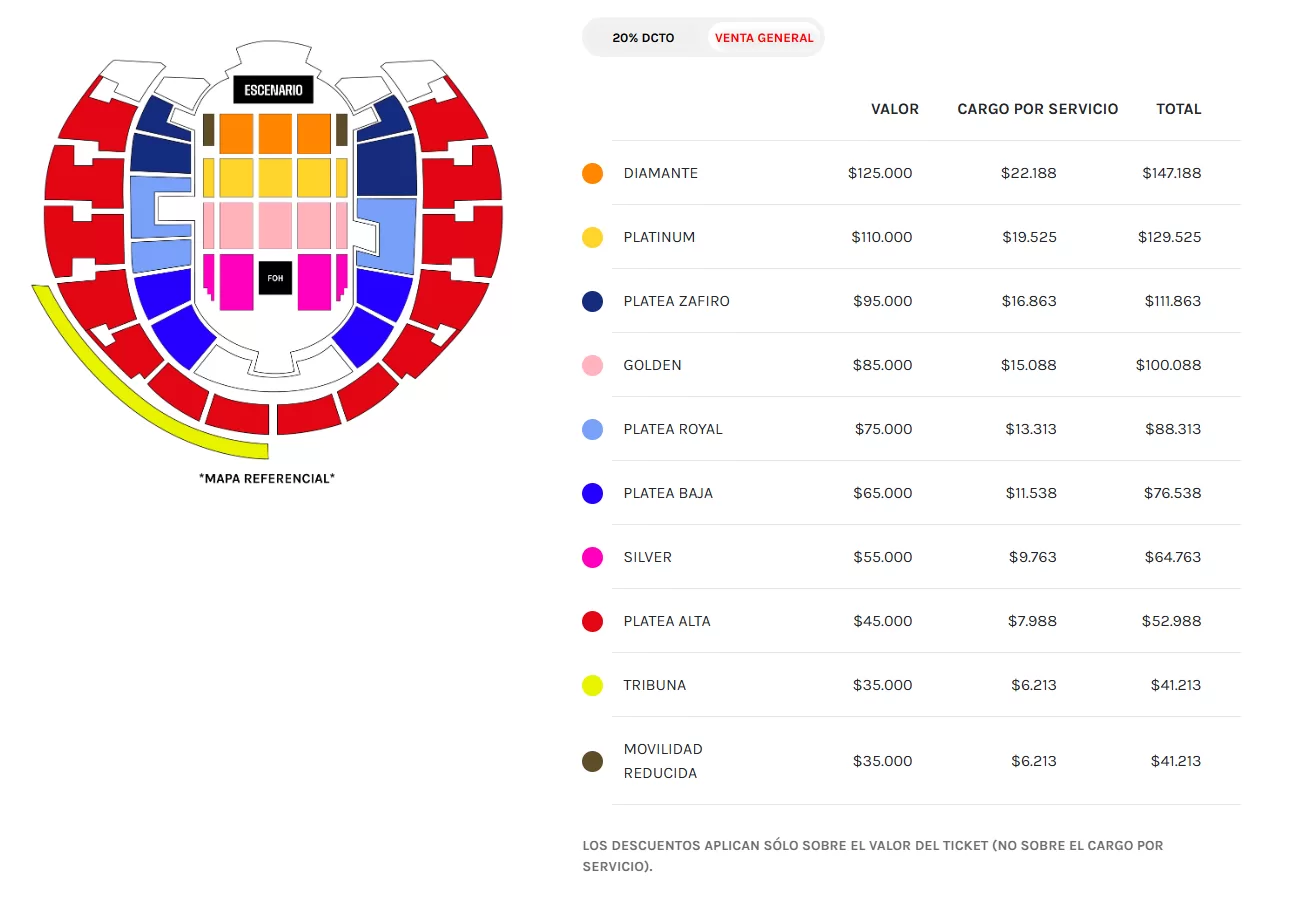
Task: Click the red Platea Alta color dot
Action: pyautogui.click(x=592, y=621)
